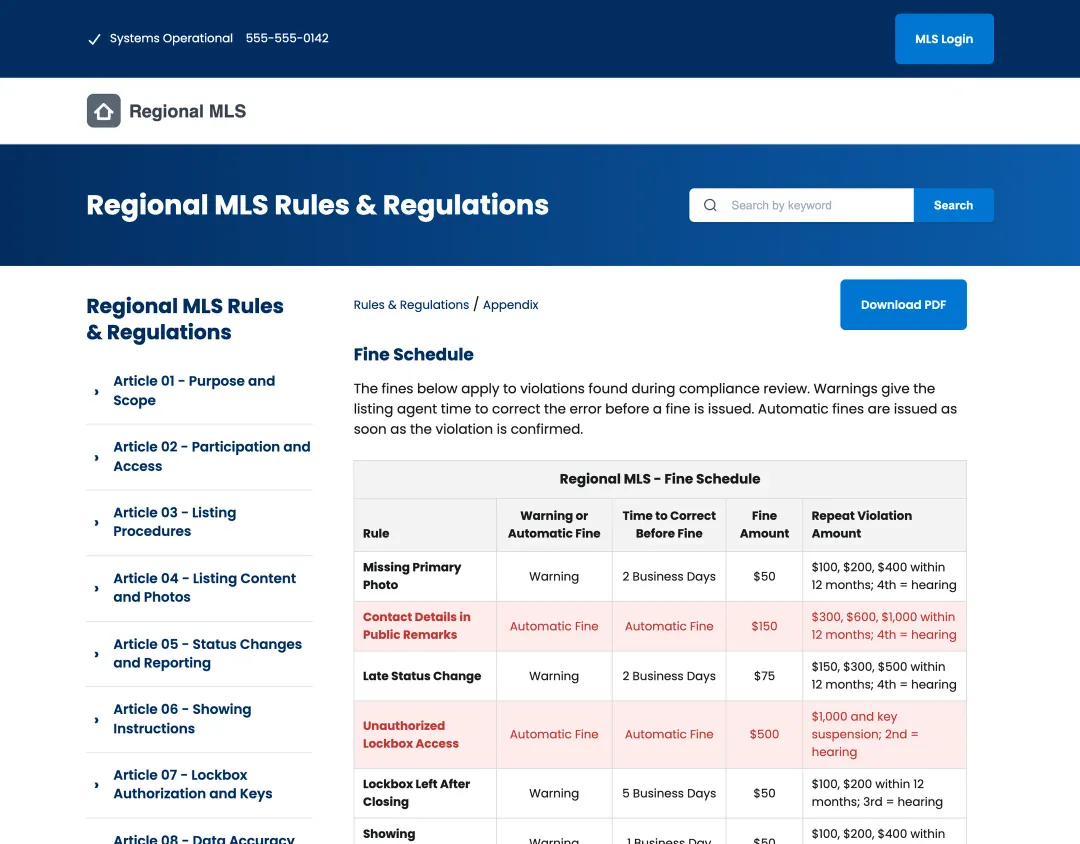Click the Fine Schedule heading
This screenshot has height=844, width=1080.
click(413, 354)
